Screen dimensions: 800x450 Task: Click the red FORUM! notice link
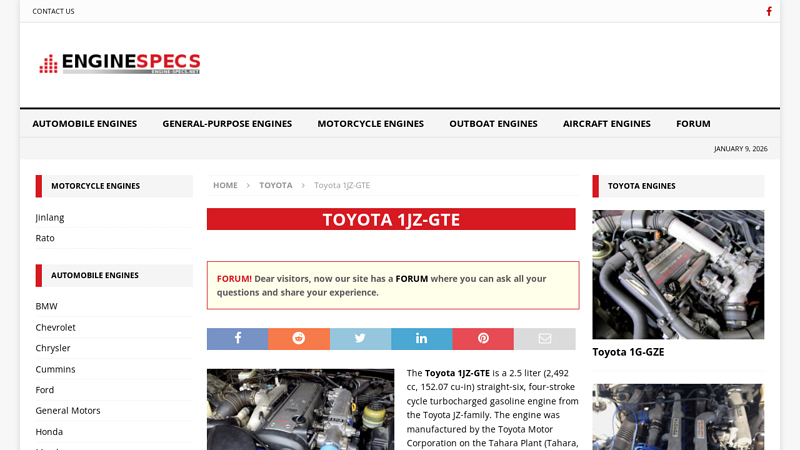pos(234,279)
